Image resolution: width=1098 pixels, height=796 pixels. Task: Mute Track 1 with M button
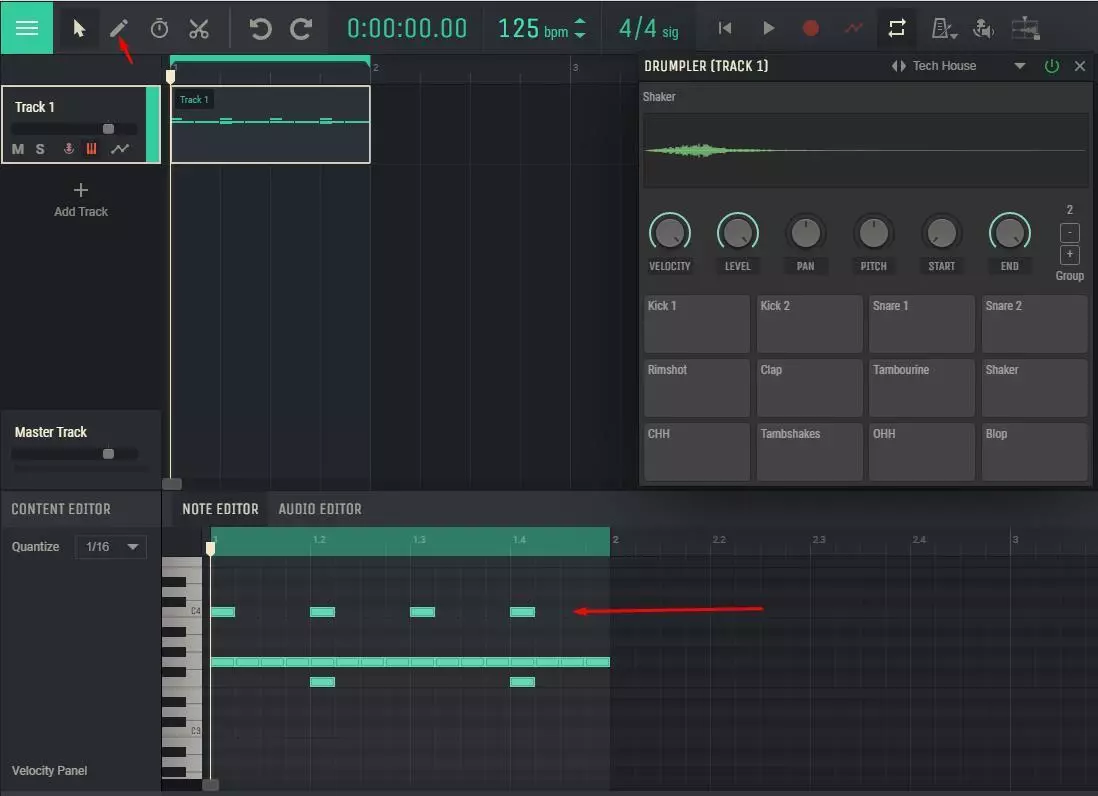pos(18,149)
